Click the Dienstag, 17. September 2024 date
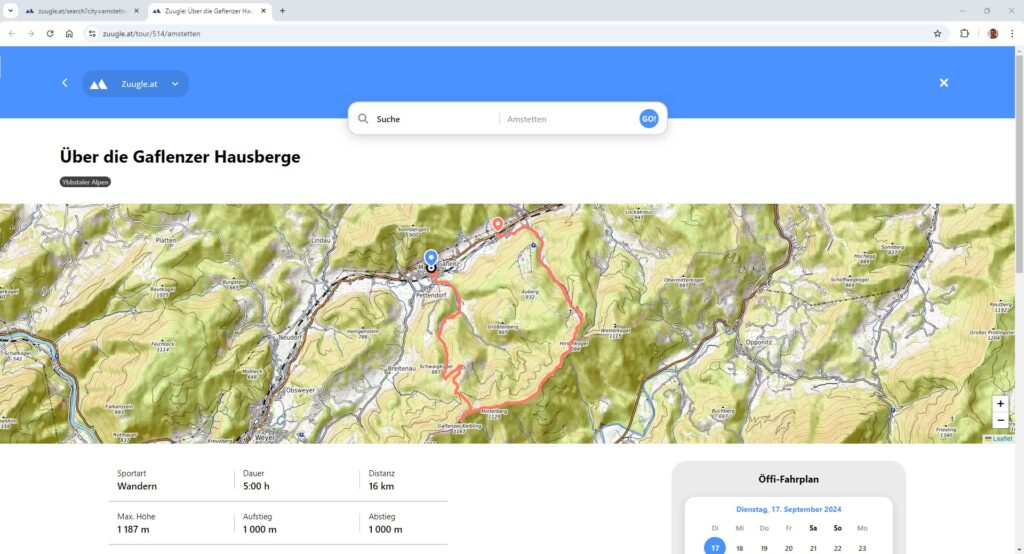Viewport: 1024px width, 554px height. [788, 509]
